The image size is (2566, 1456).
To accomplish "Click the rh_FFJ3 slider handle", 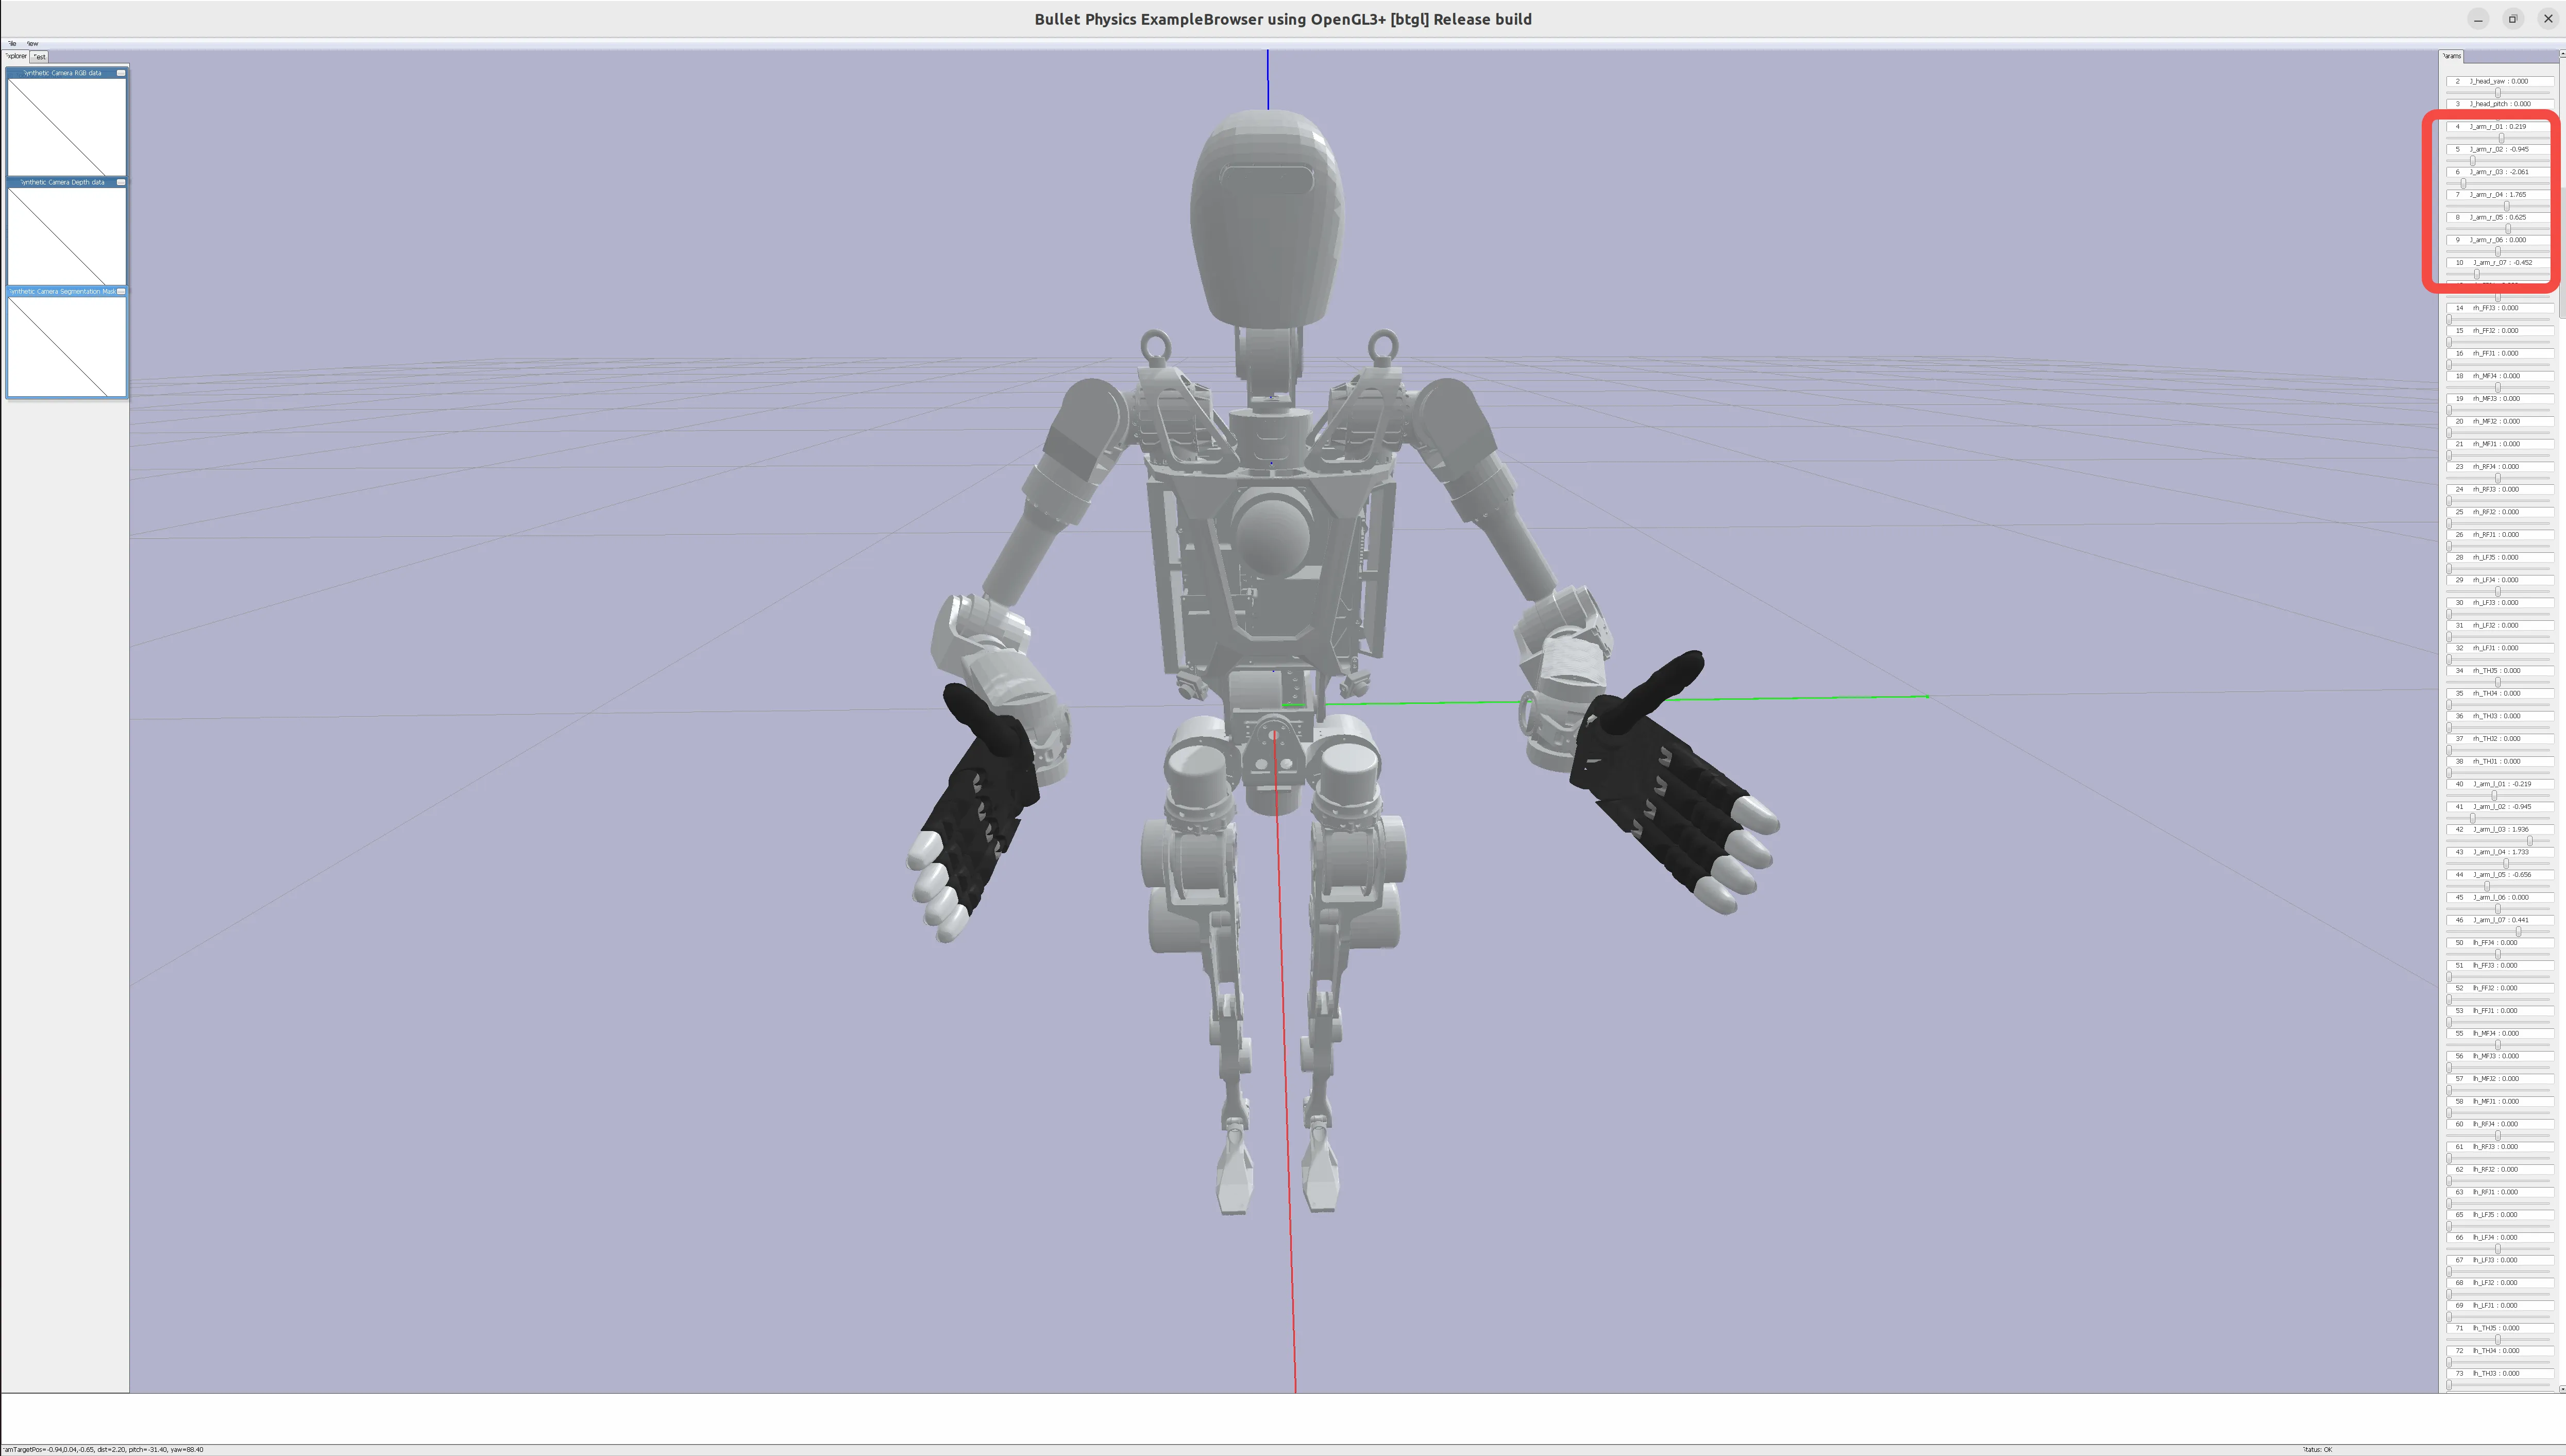I will click(2449, 319).
